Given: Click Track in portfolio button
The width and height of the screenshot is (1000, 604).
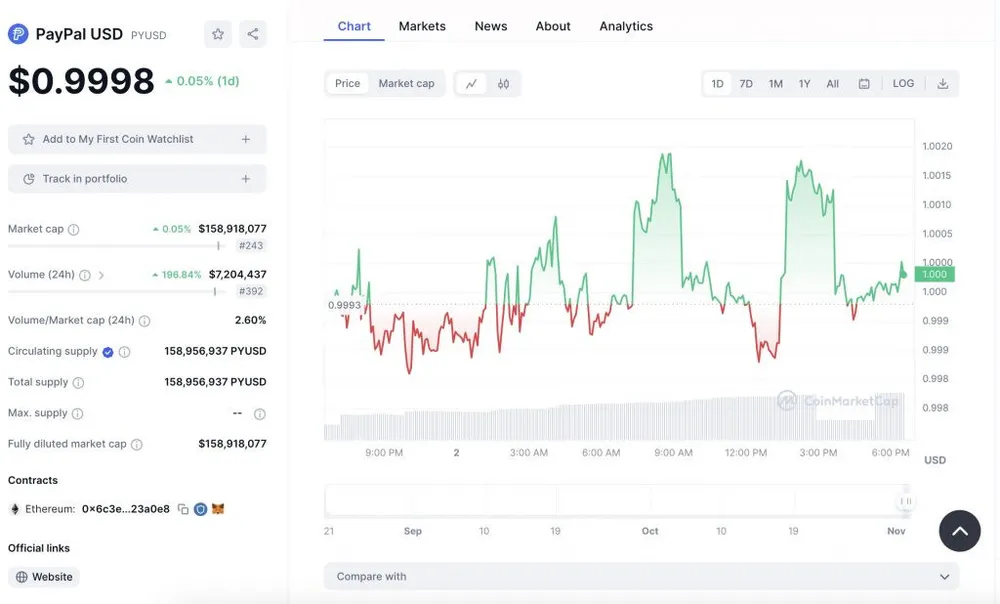Looking at the screenshot, I should pos(137,179).
